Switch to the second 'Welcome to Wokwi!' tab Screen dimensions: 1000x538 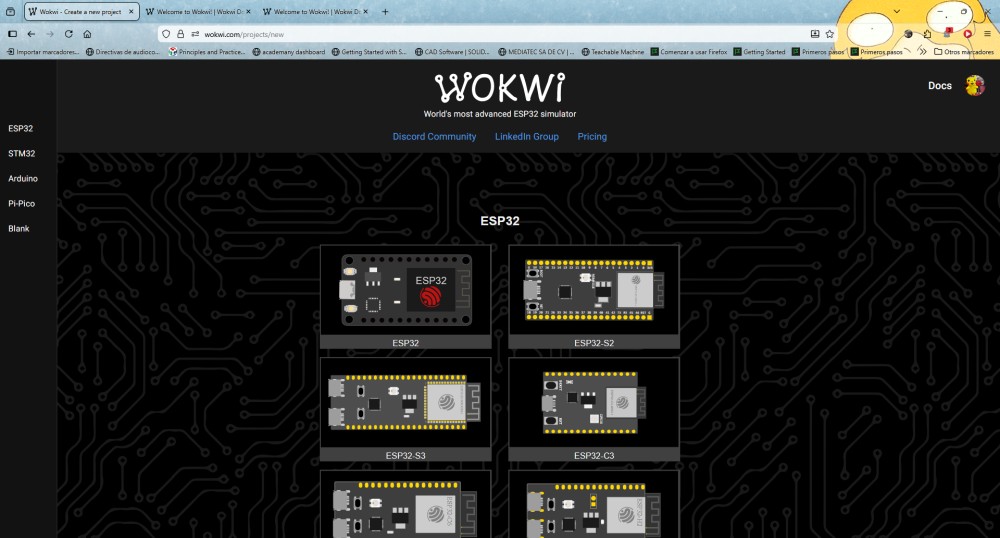click(198, 11)
